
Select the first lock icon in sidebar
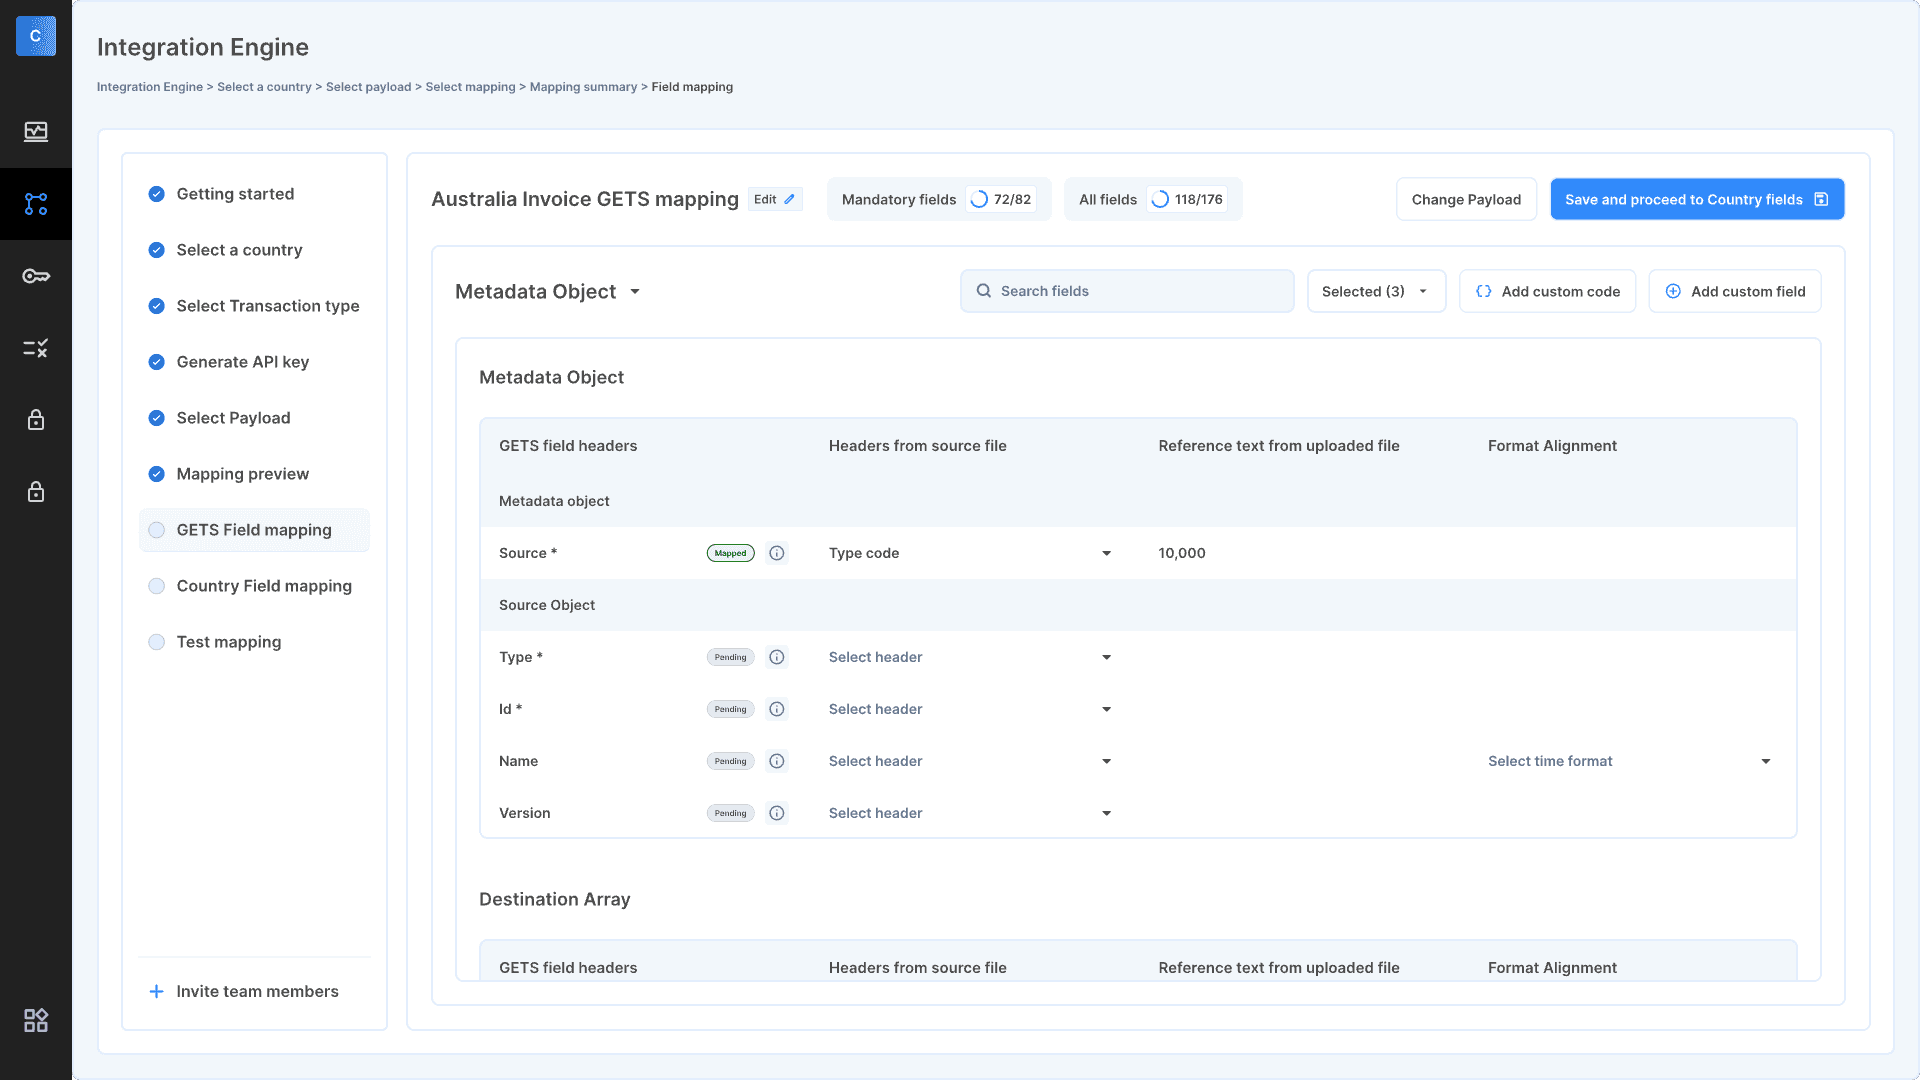click(x=36, y=420)
